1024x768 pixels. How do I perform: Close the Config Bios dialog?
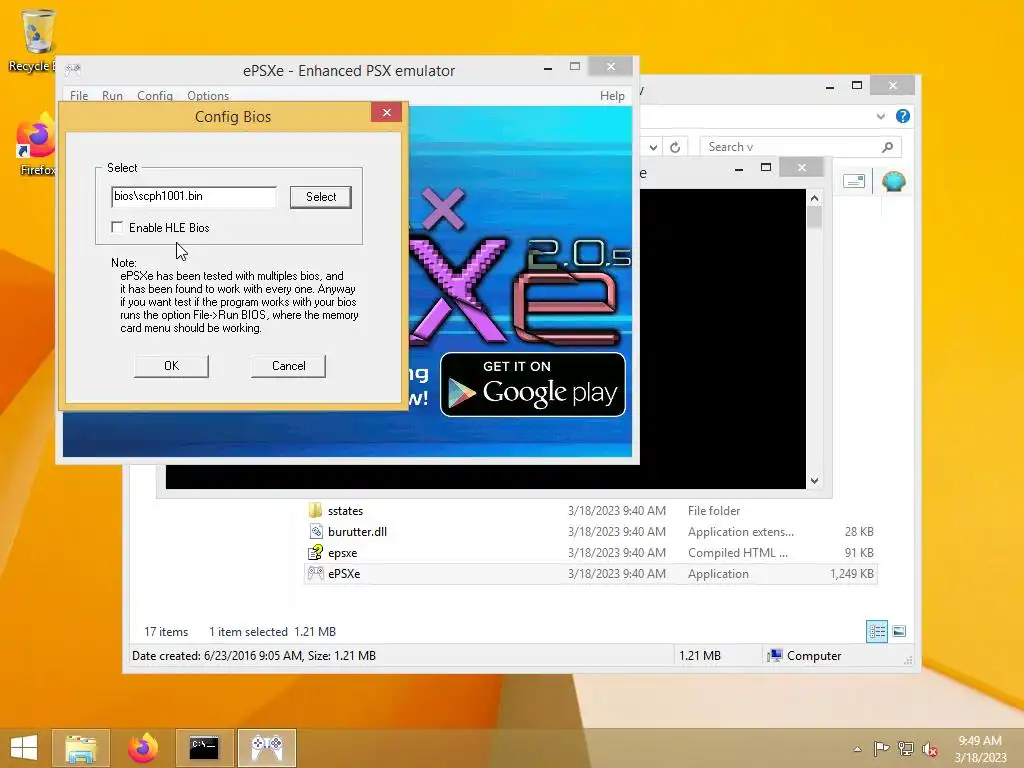point(387,112)
